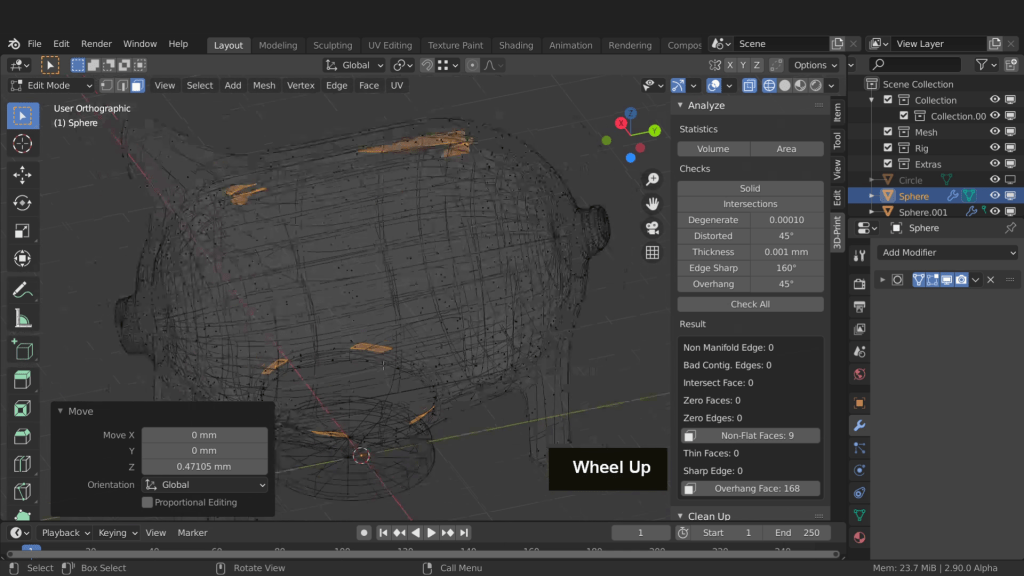Click the End frame field
This screenshot has height=576, width=1024.
point(797,533)
